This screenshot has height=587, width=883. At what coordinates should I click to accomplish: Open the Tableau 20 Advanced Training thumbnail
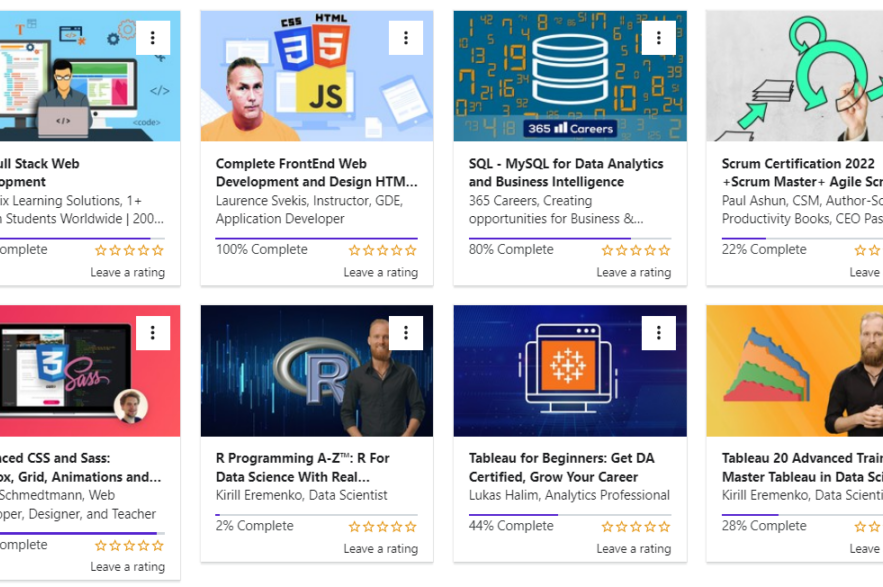pyautogui.click(x=795, y=371)
